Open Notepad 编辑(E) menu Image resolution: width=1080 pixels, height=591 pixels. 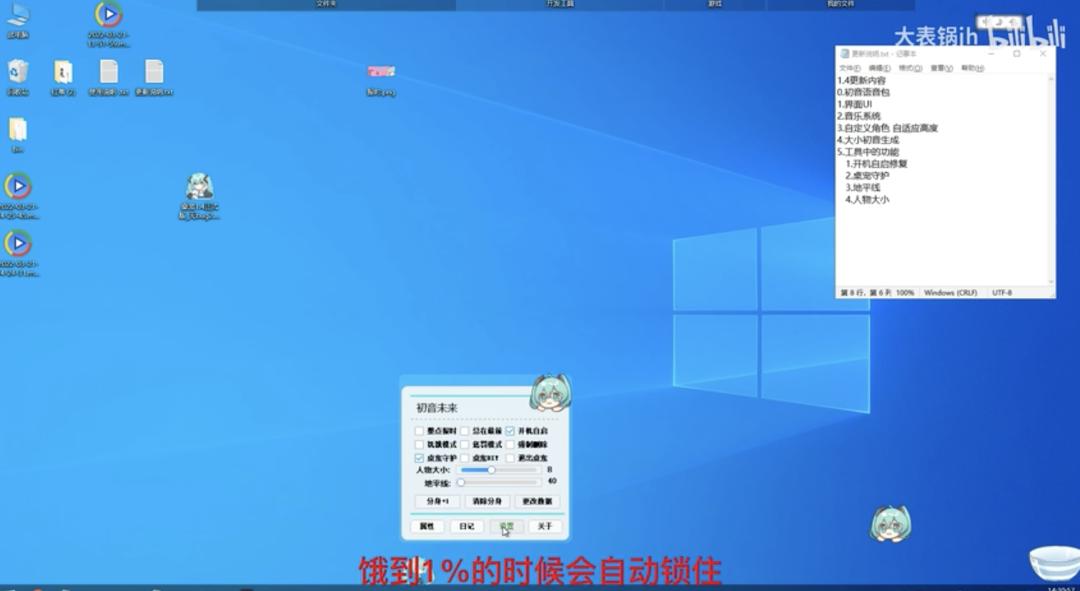tap(879, 68)
